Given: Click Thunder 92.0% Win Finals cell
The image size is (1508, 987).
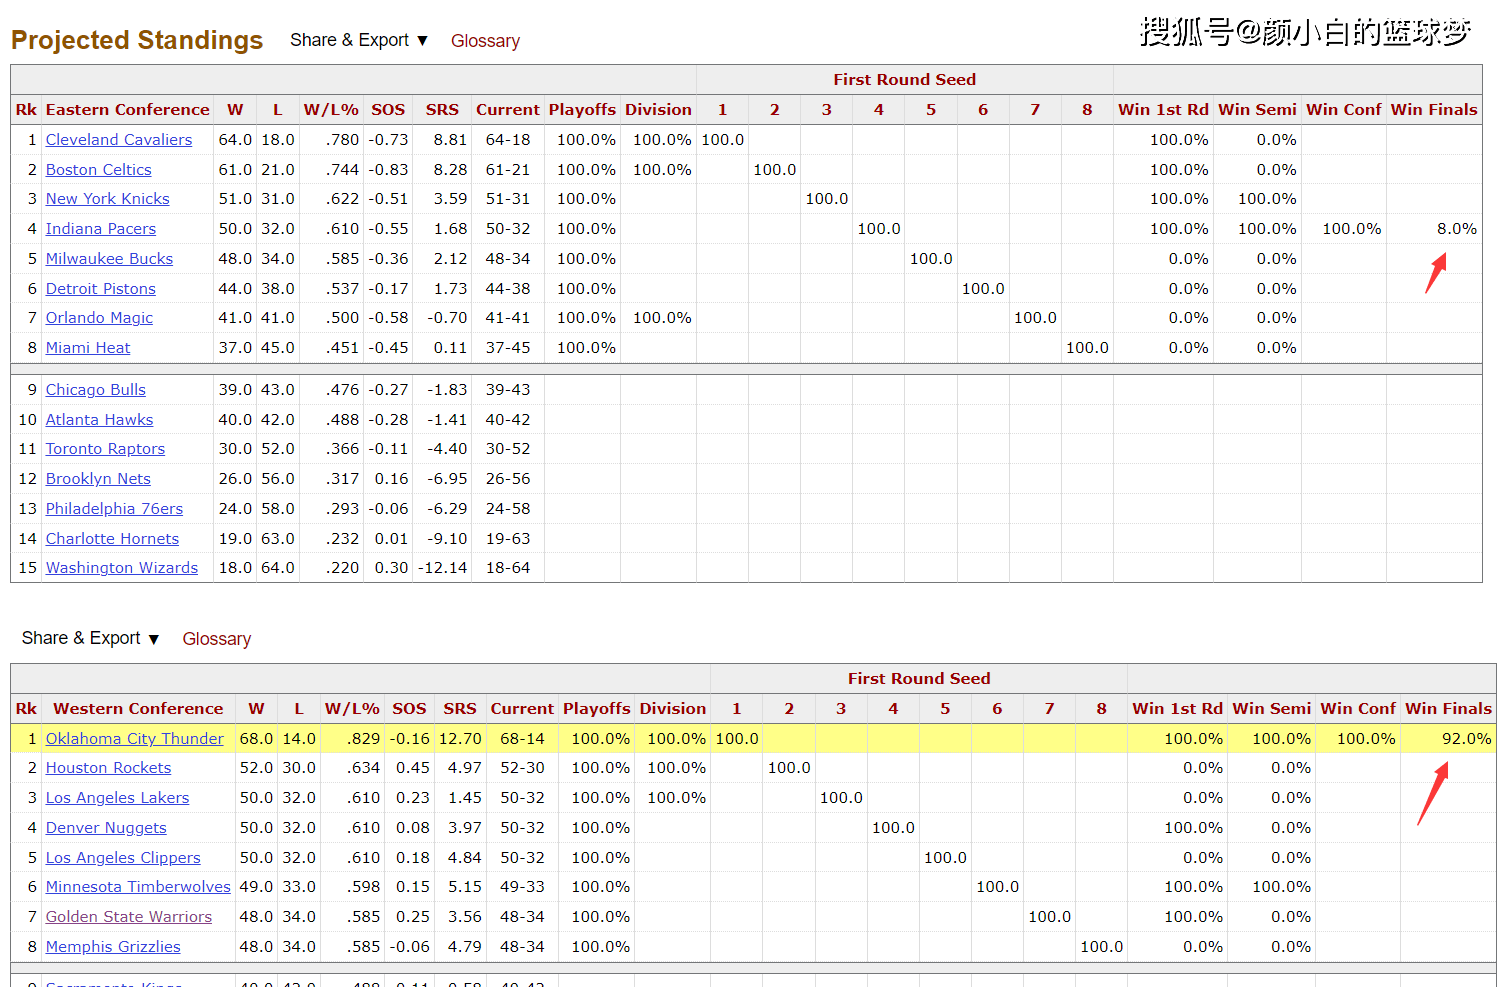Looking at the screenshot, I should (x=1448, y=739).
